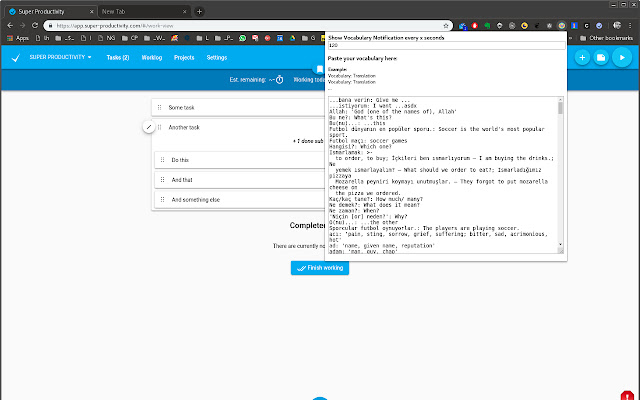Open the Other bookmarks folder
This screenshot has width=640, height=400.
(606, 38)
